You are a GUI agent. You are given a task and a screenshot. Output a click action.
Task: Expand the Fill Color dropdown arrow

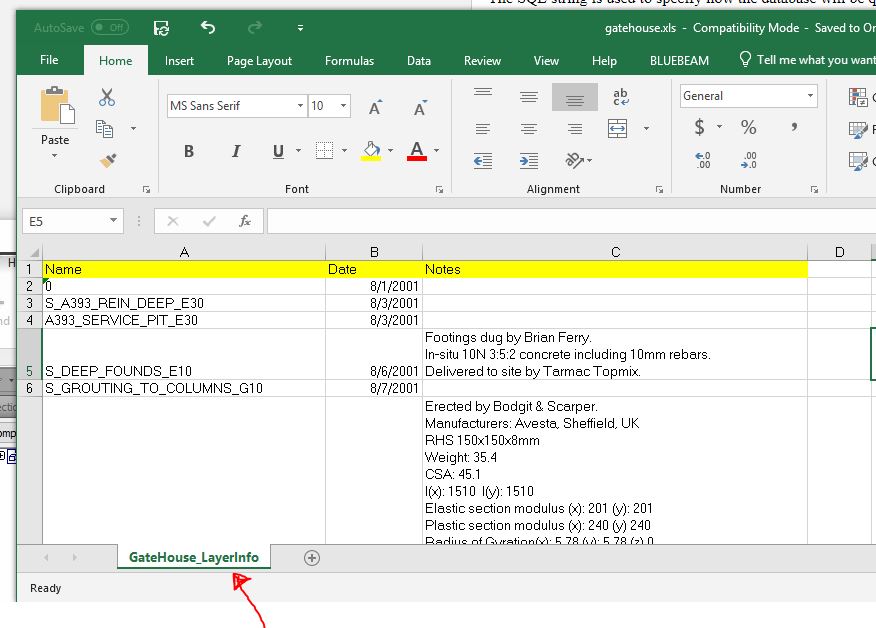pos(391,150)
